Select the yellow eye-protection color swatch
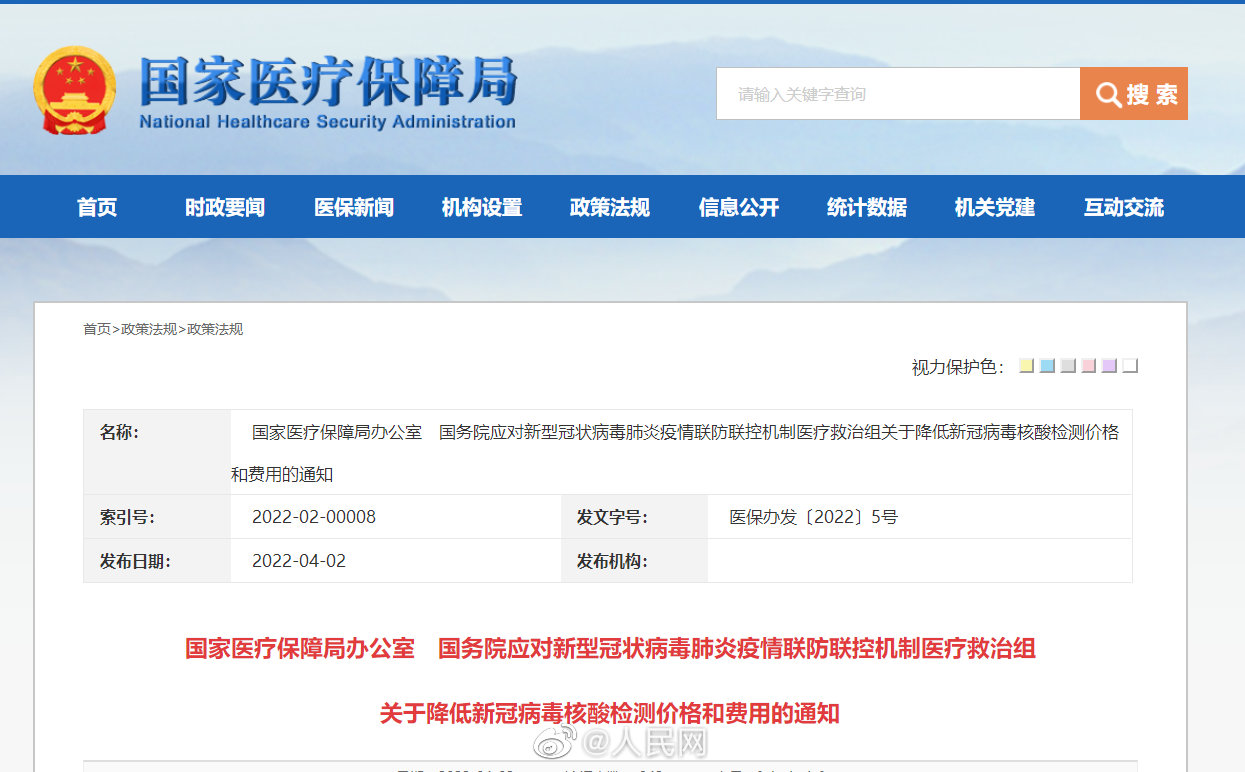 click(x=1025, y=365)
